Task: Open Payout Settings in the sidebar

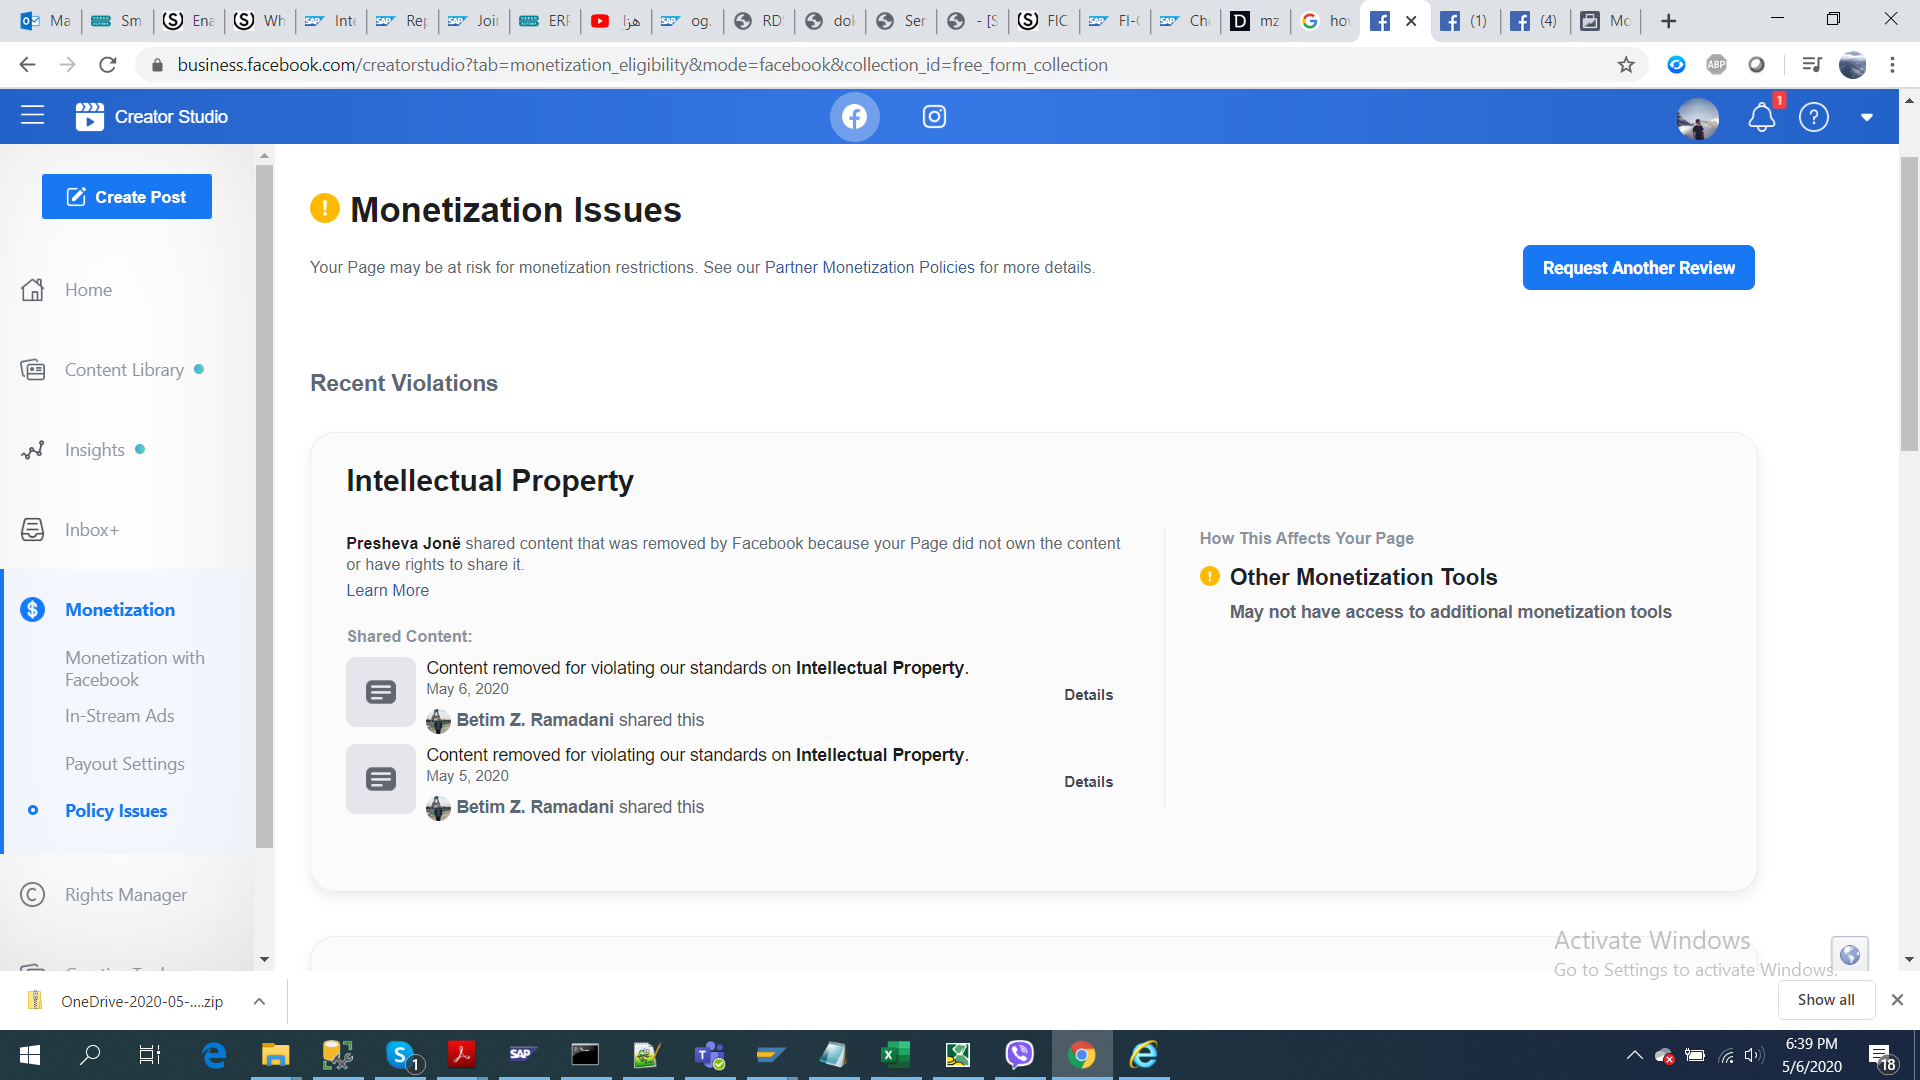Action: (x=124, y=764)
